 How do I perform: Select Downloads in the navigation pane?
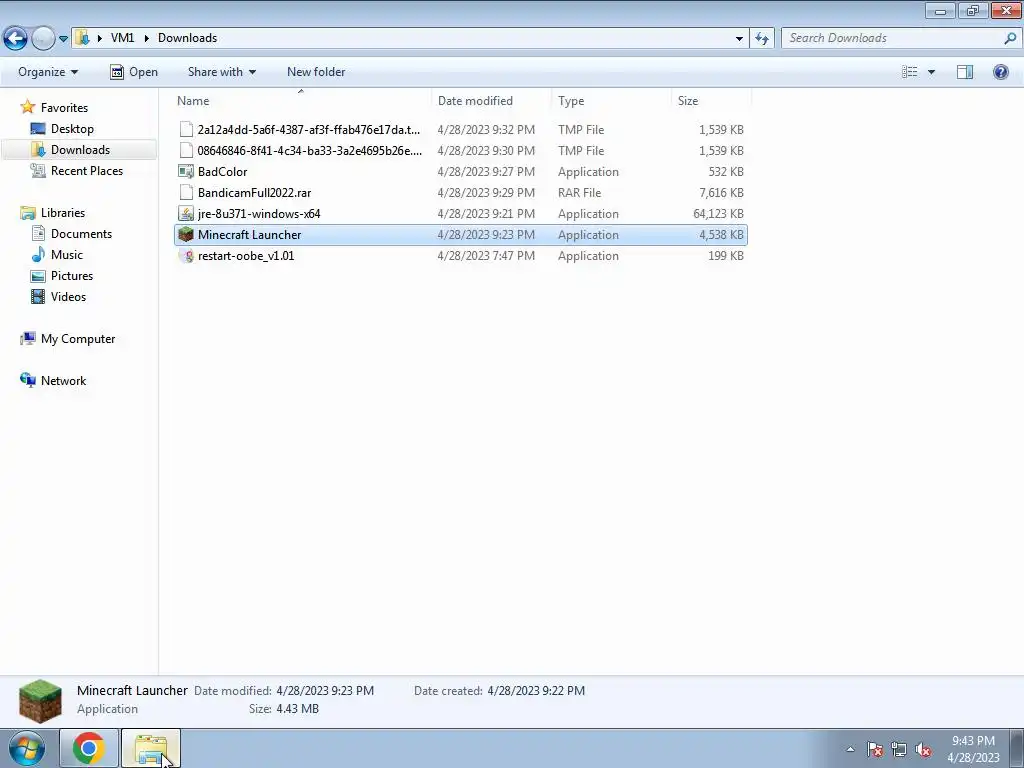pos(80,150)
